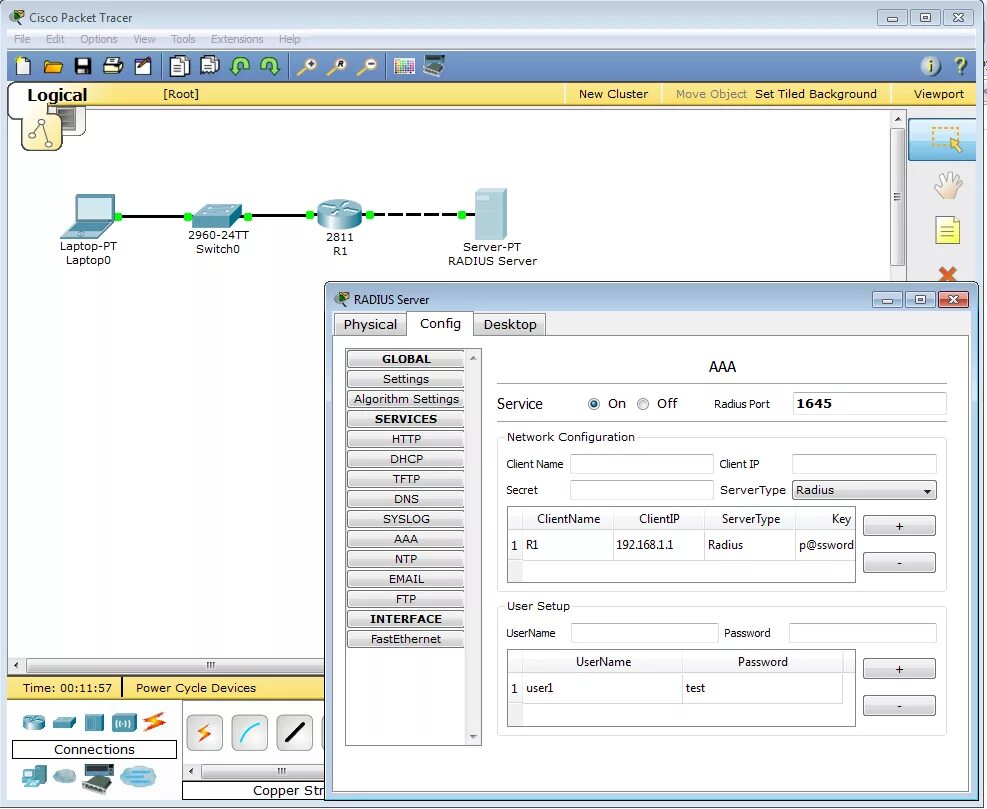The height and width of the screenshot is (809, 987).
Task: Open the Options menu
Action: [98, 39]
